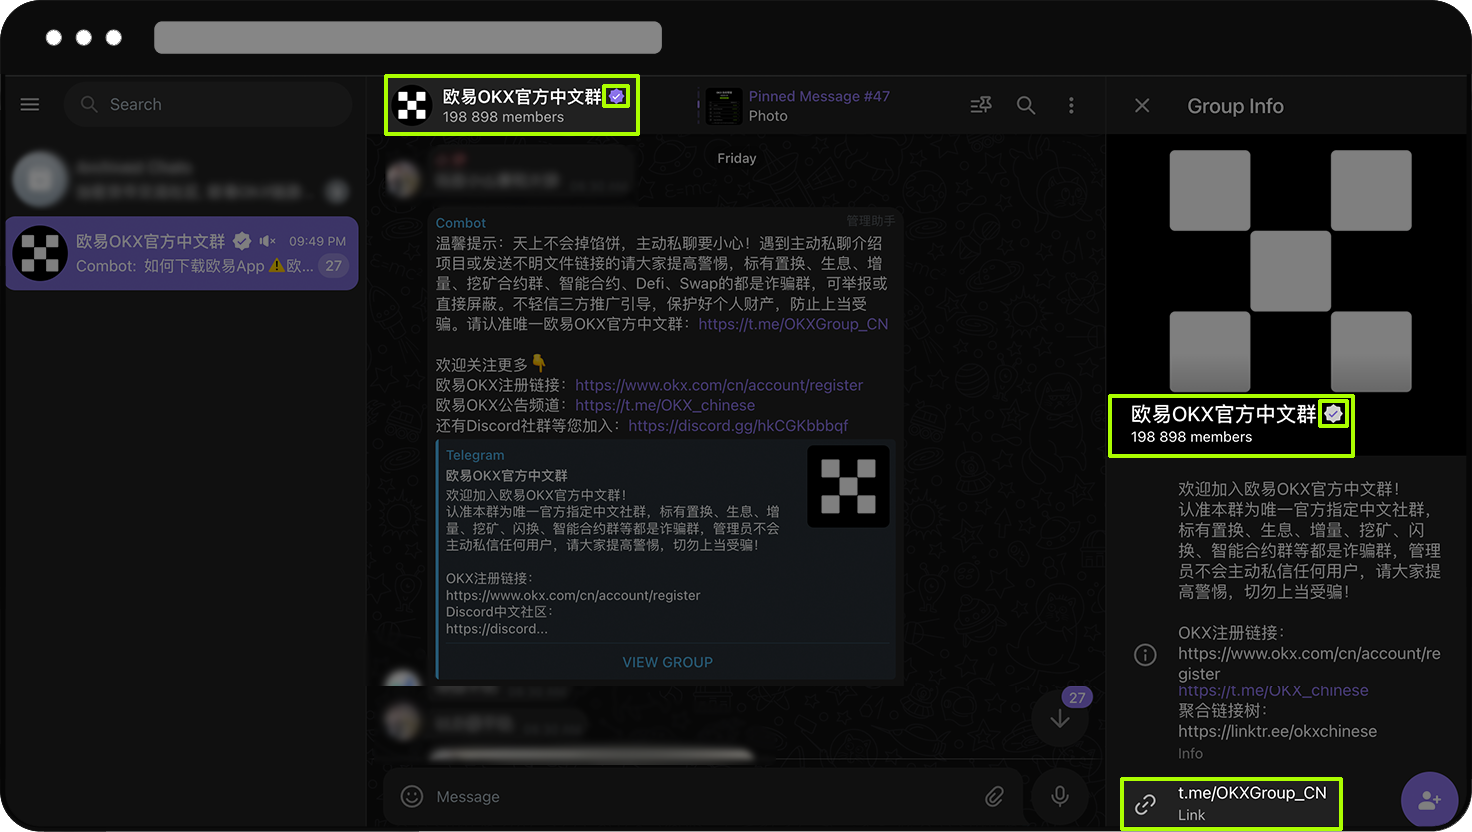1472x832 pixels.
Task: Toggle the mute speaker icon in chat list
Action: pos(264,240)
